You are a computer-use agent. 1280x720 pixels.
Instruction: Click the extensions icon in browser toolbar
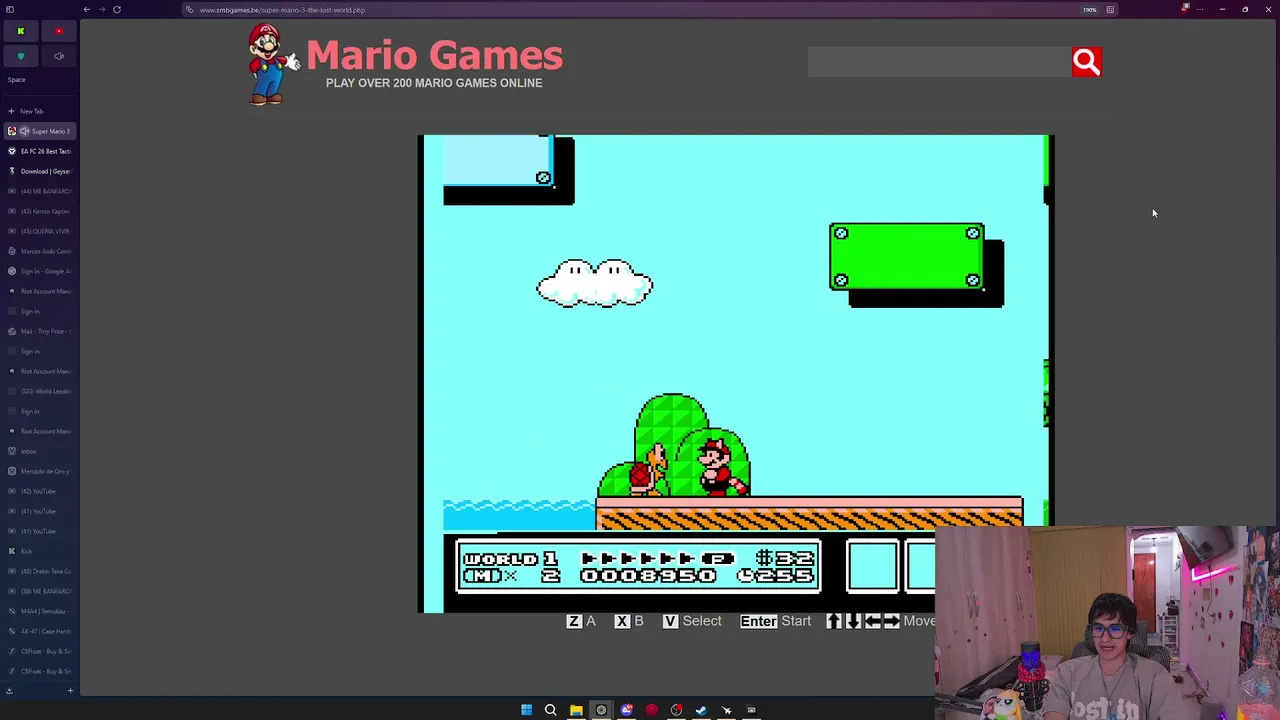coord(1185,9)
